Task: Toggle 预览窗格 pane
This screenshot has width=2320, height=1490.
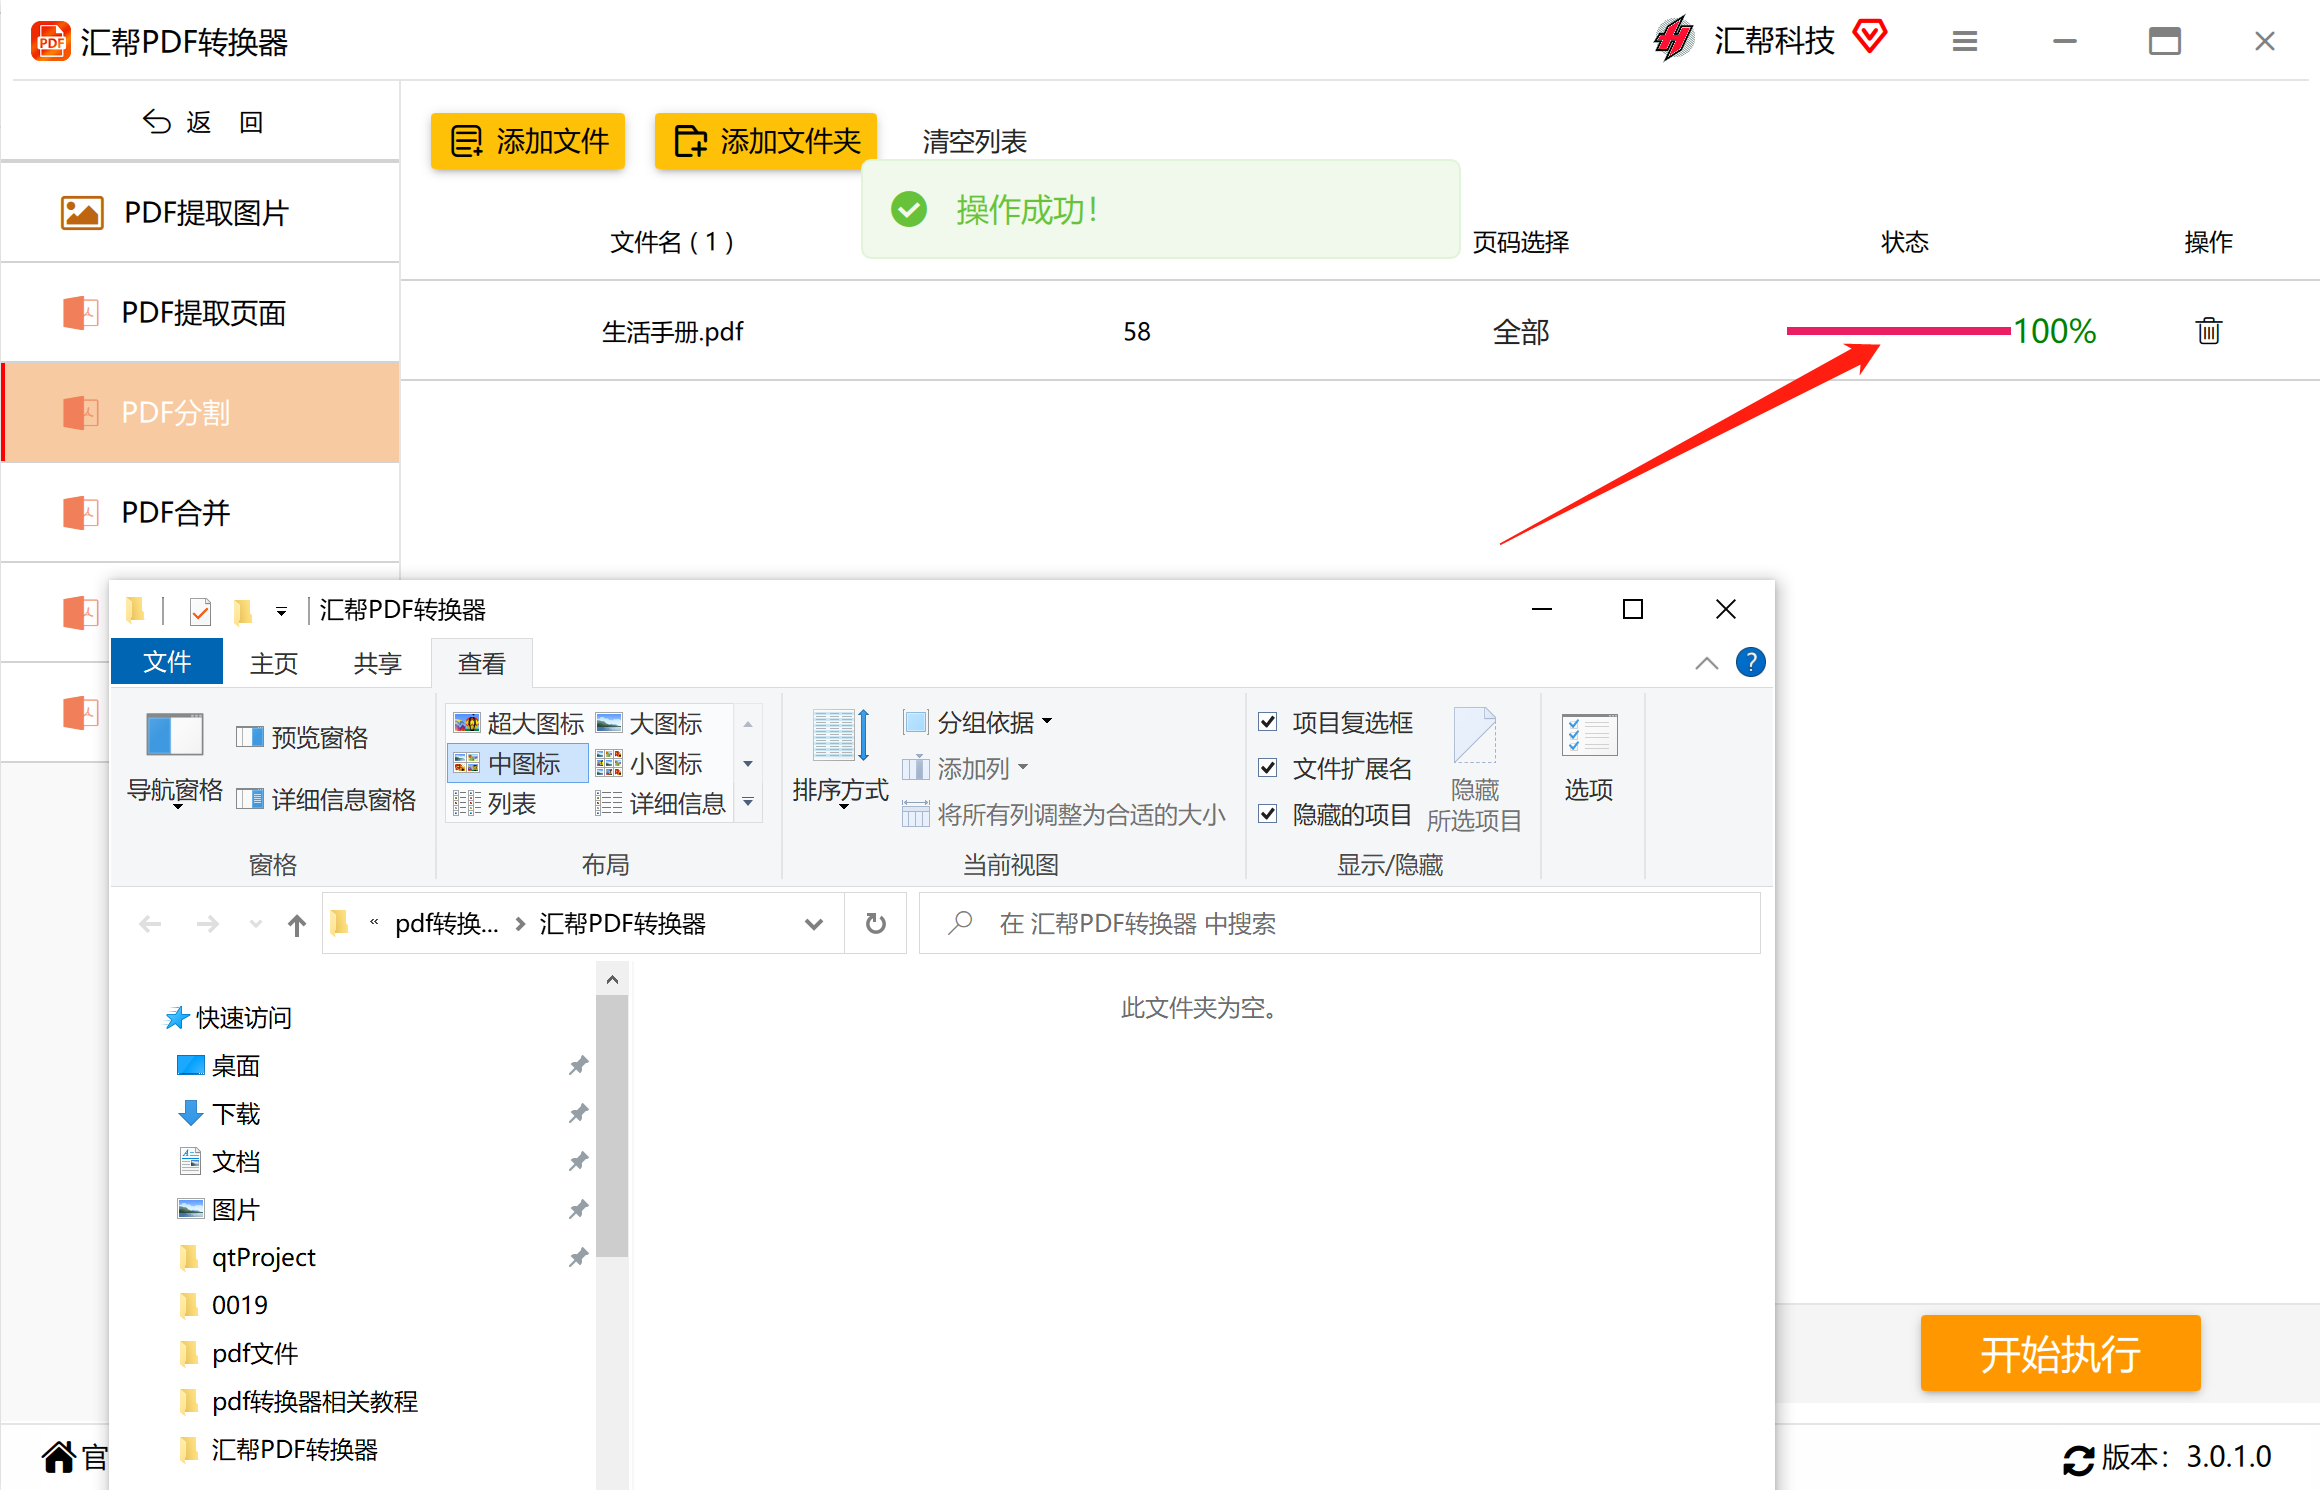Action: tap(302, 737)
